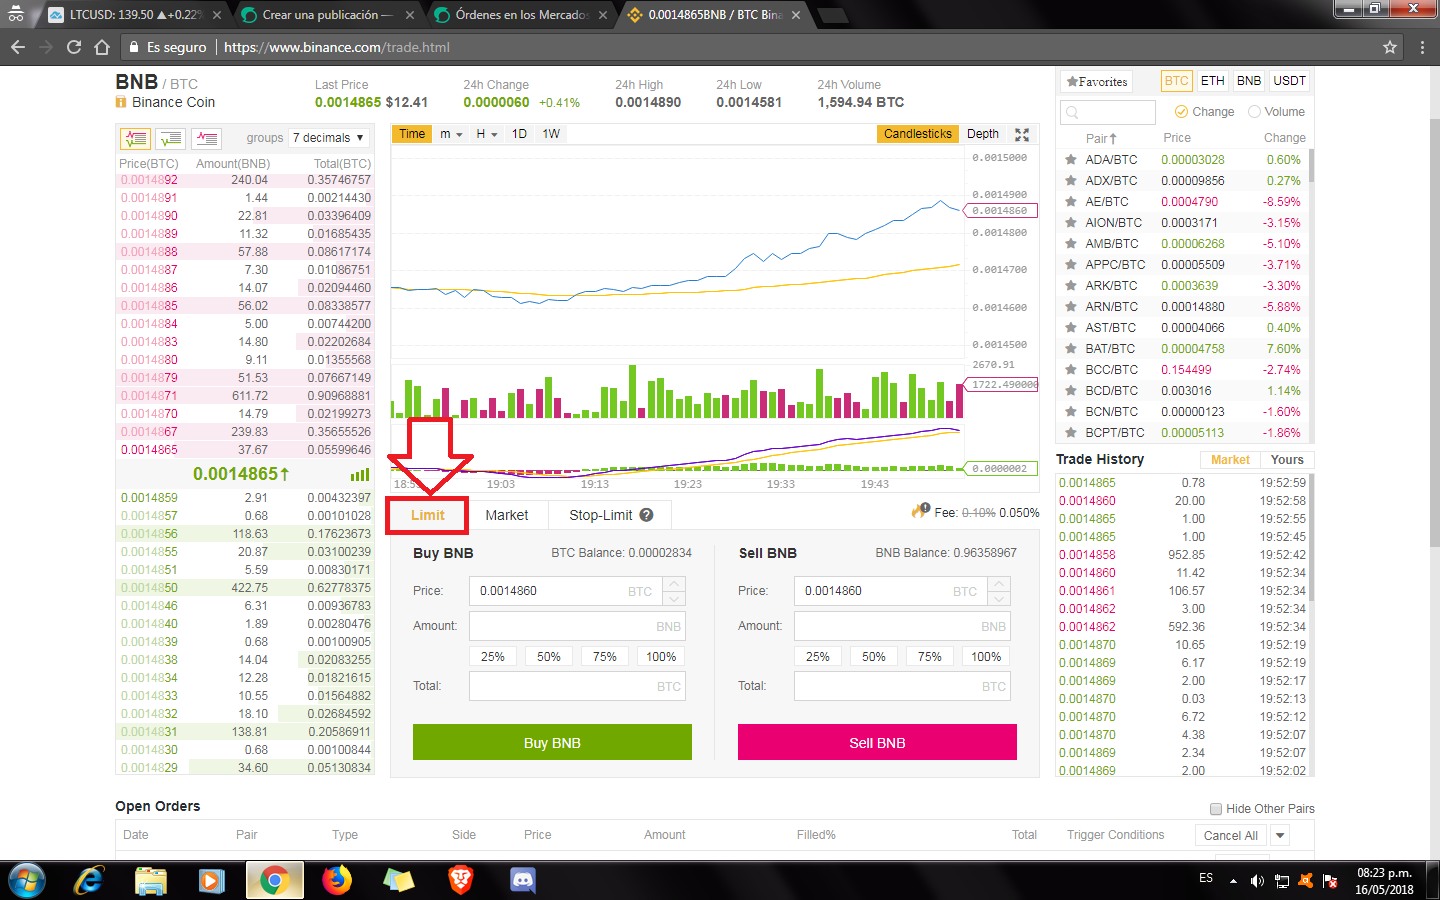Click the browser reload icon
Screen dimensions: 1440x900
click(73, 47)
